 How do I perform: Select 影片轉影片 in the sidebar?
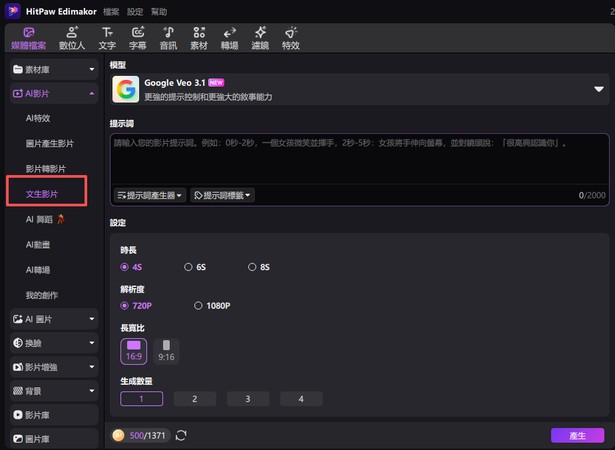point(45,169)
